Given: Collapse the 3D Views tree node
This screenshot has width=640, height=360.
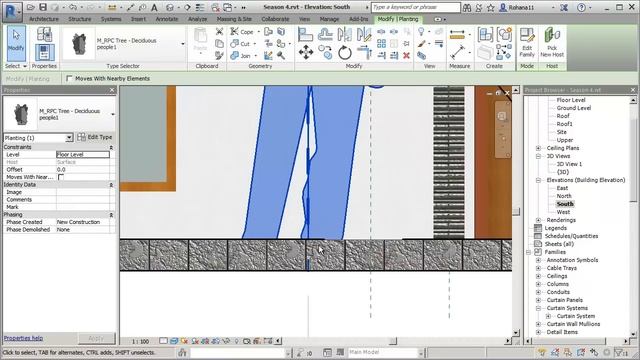Looking at the screenshot, I should coord(538,156).
